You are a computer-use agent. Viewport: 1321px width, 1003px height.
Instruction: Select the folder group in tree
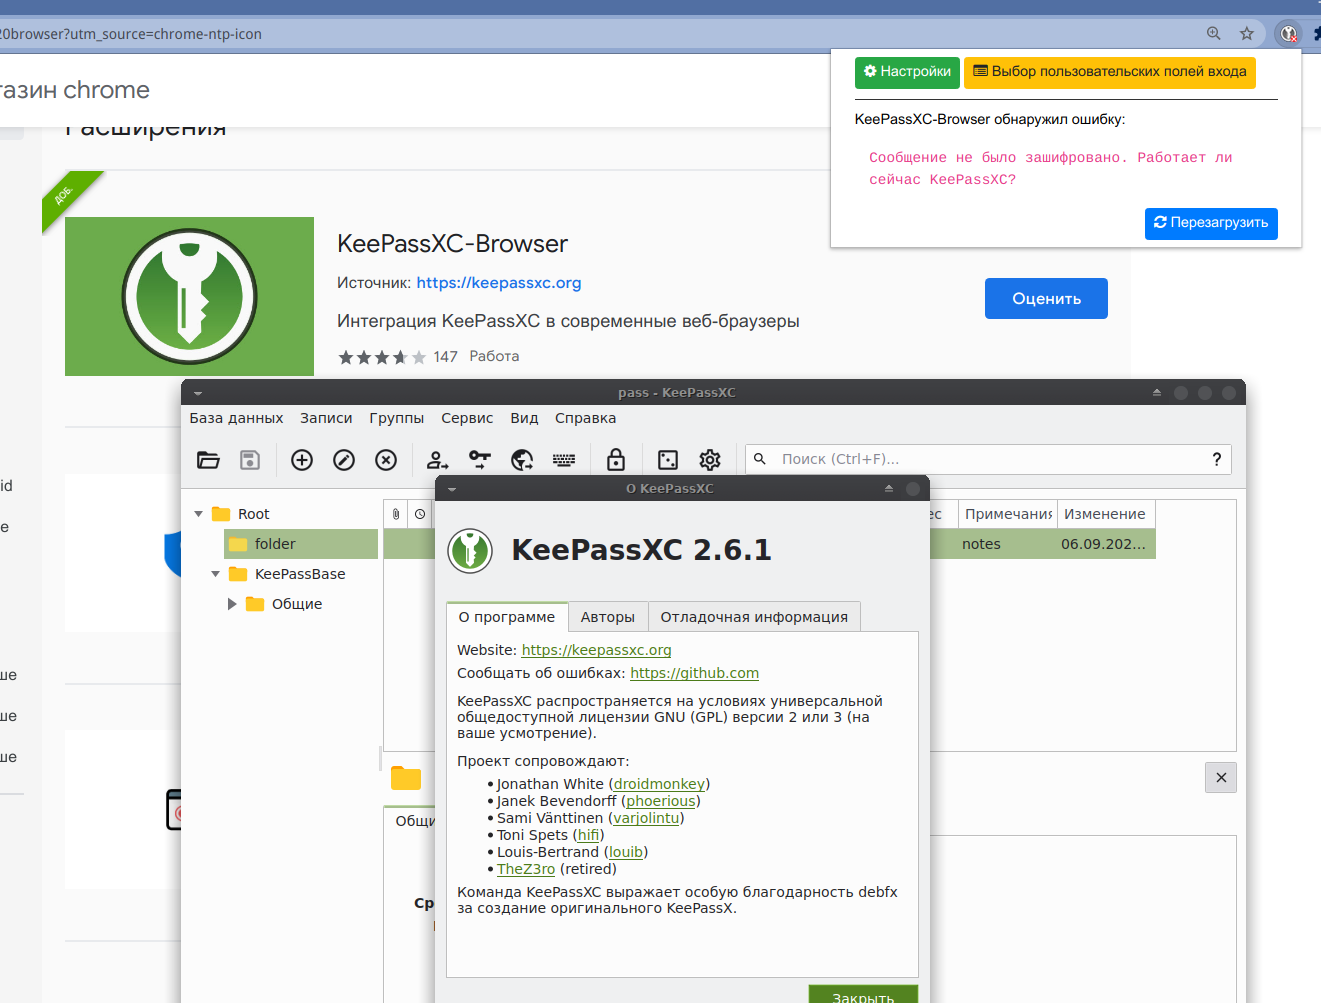tap(275, 544)
